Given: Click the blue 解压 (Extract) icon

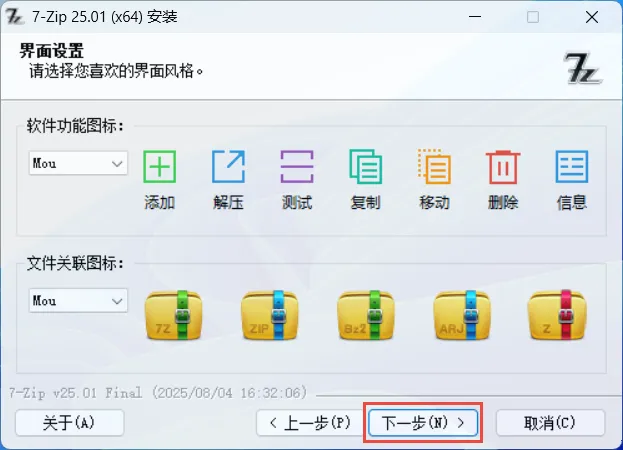Looking at the screenshot, I should (228, 166).
